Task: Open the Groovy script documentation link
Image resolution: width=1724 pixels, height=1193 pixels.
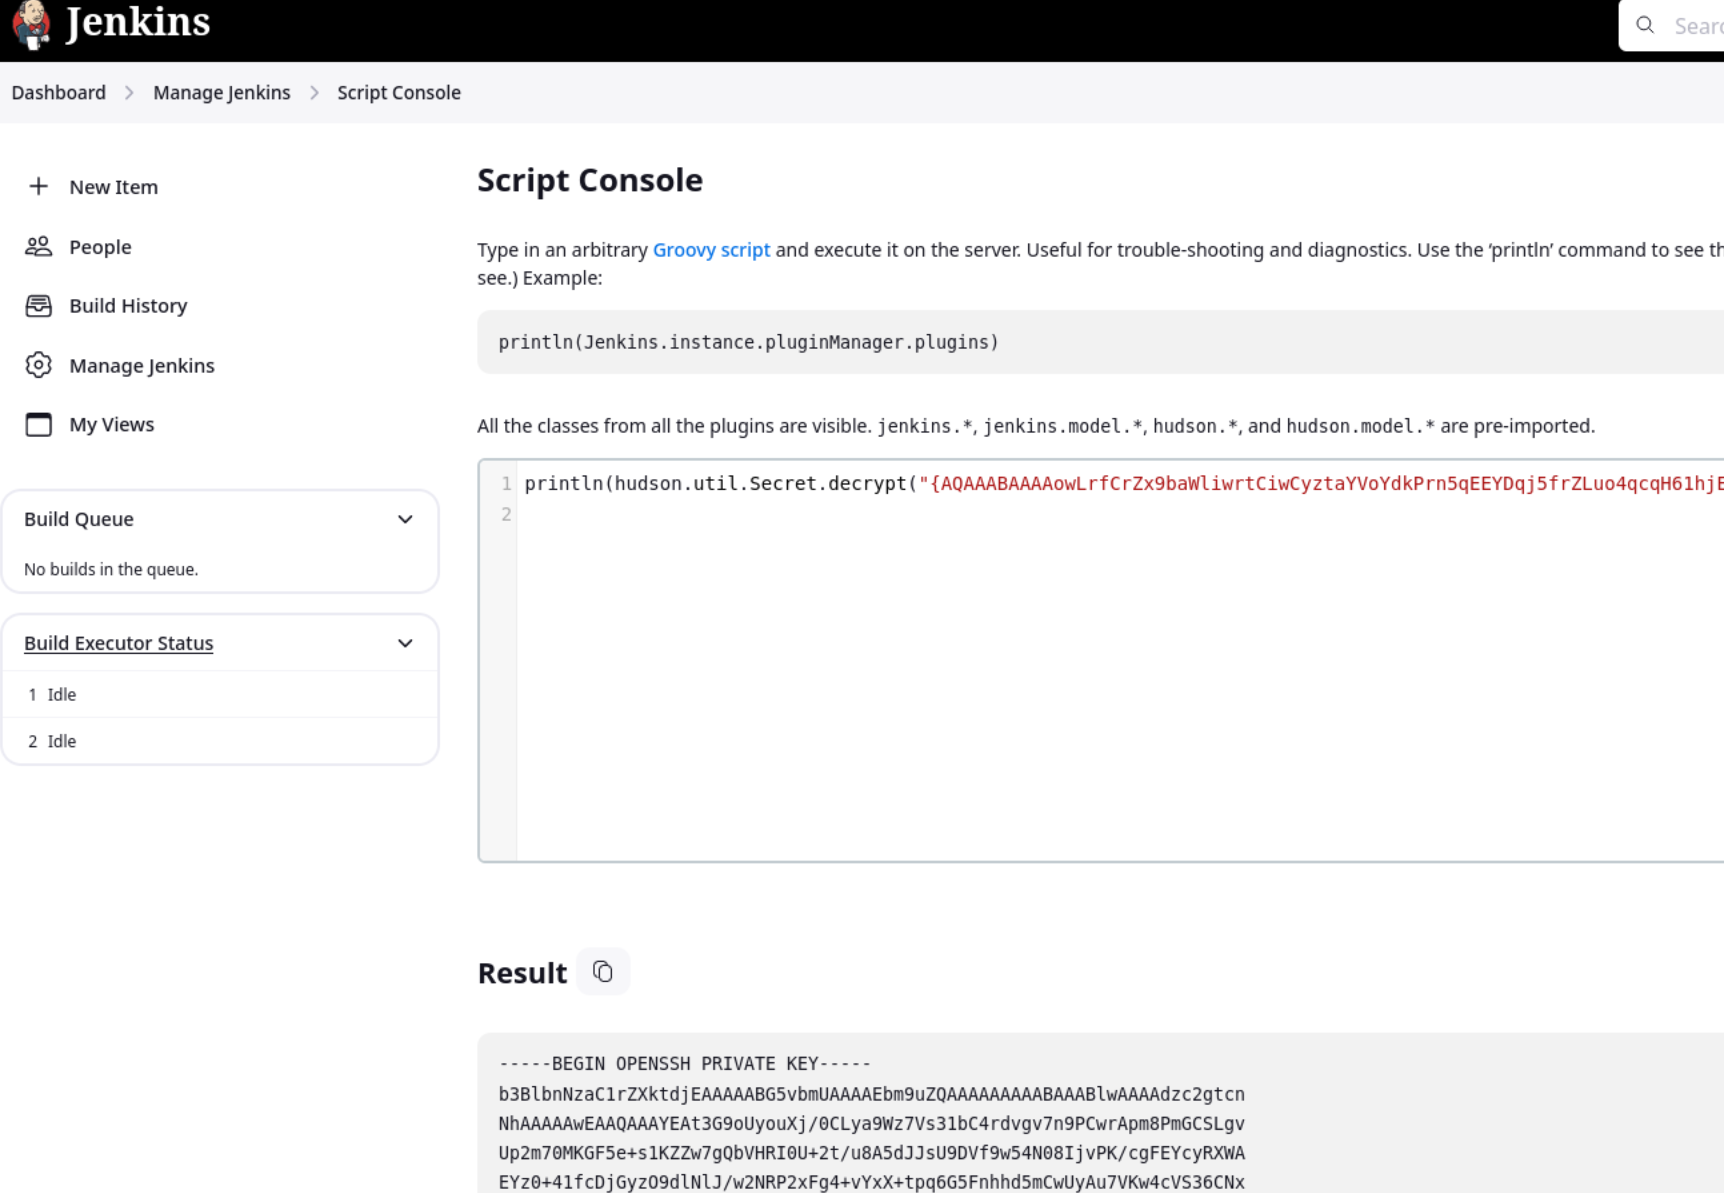Action: point(711,250)
